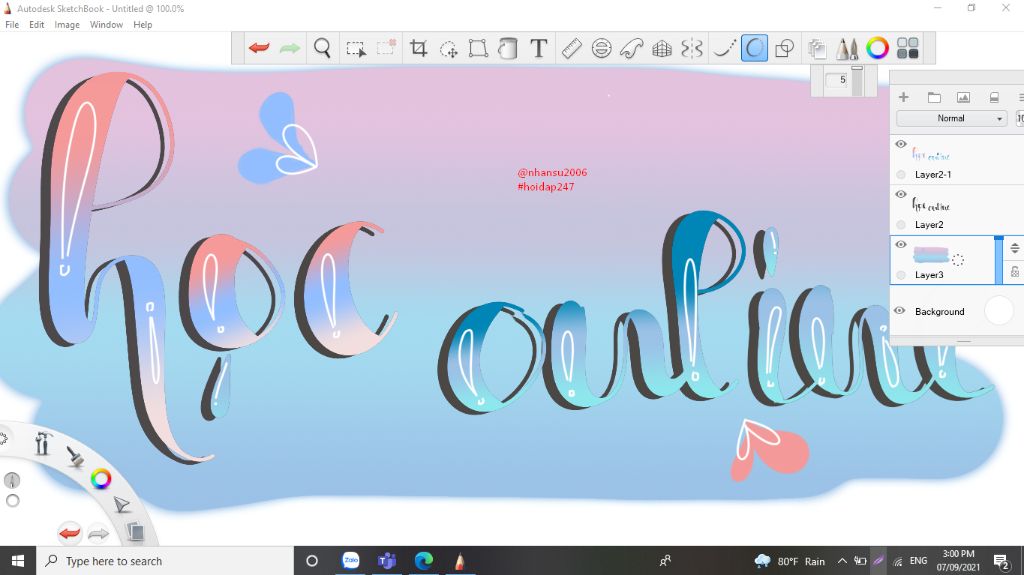
Task: Click the Windows Start button
Action: click(18, 561)
